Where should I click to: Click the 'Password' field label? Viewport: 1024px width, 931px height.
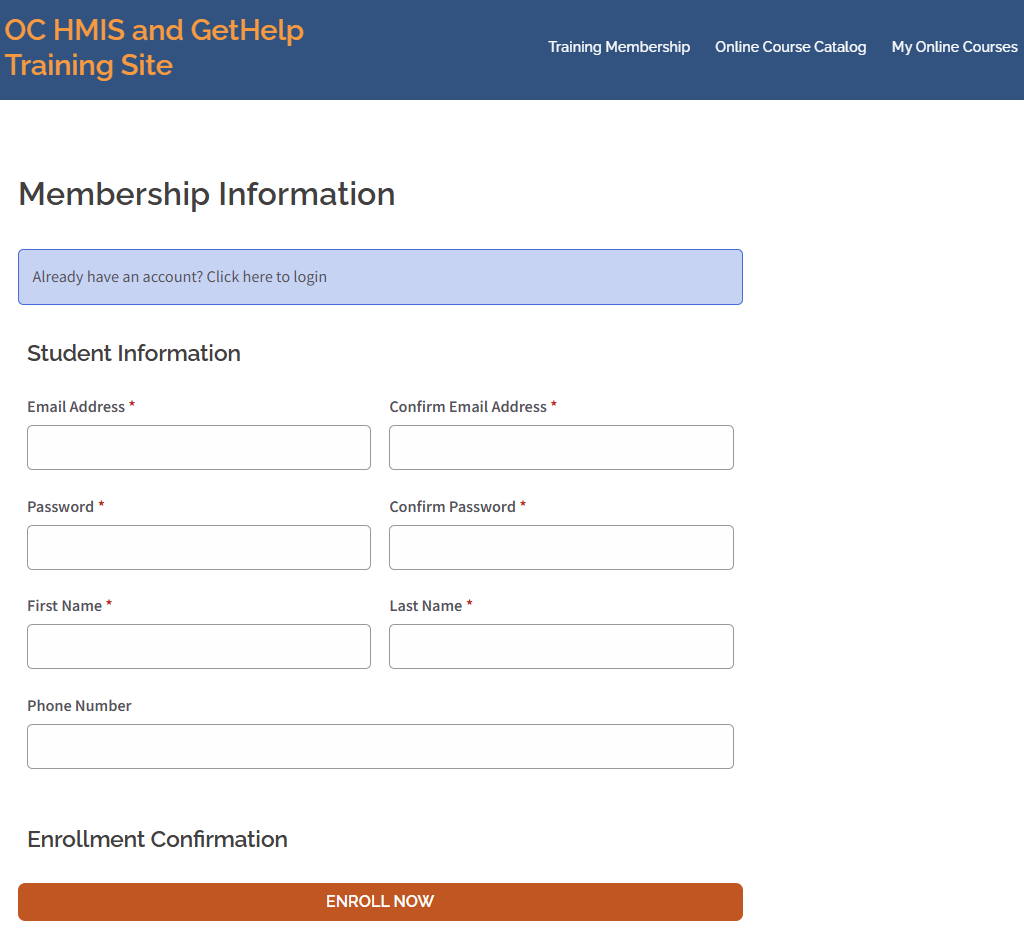(60, 507)
